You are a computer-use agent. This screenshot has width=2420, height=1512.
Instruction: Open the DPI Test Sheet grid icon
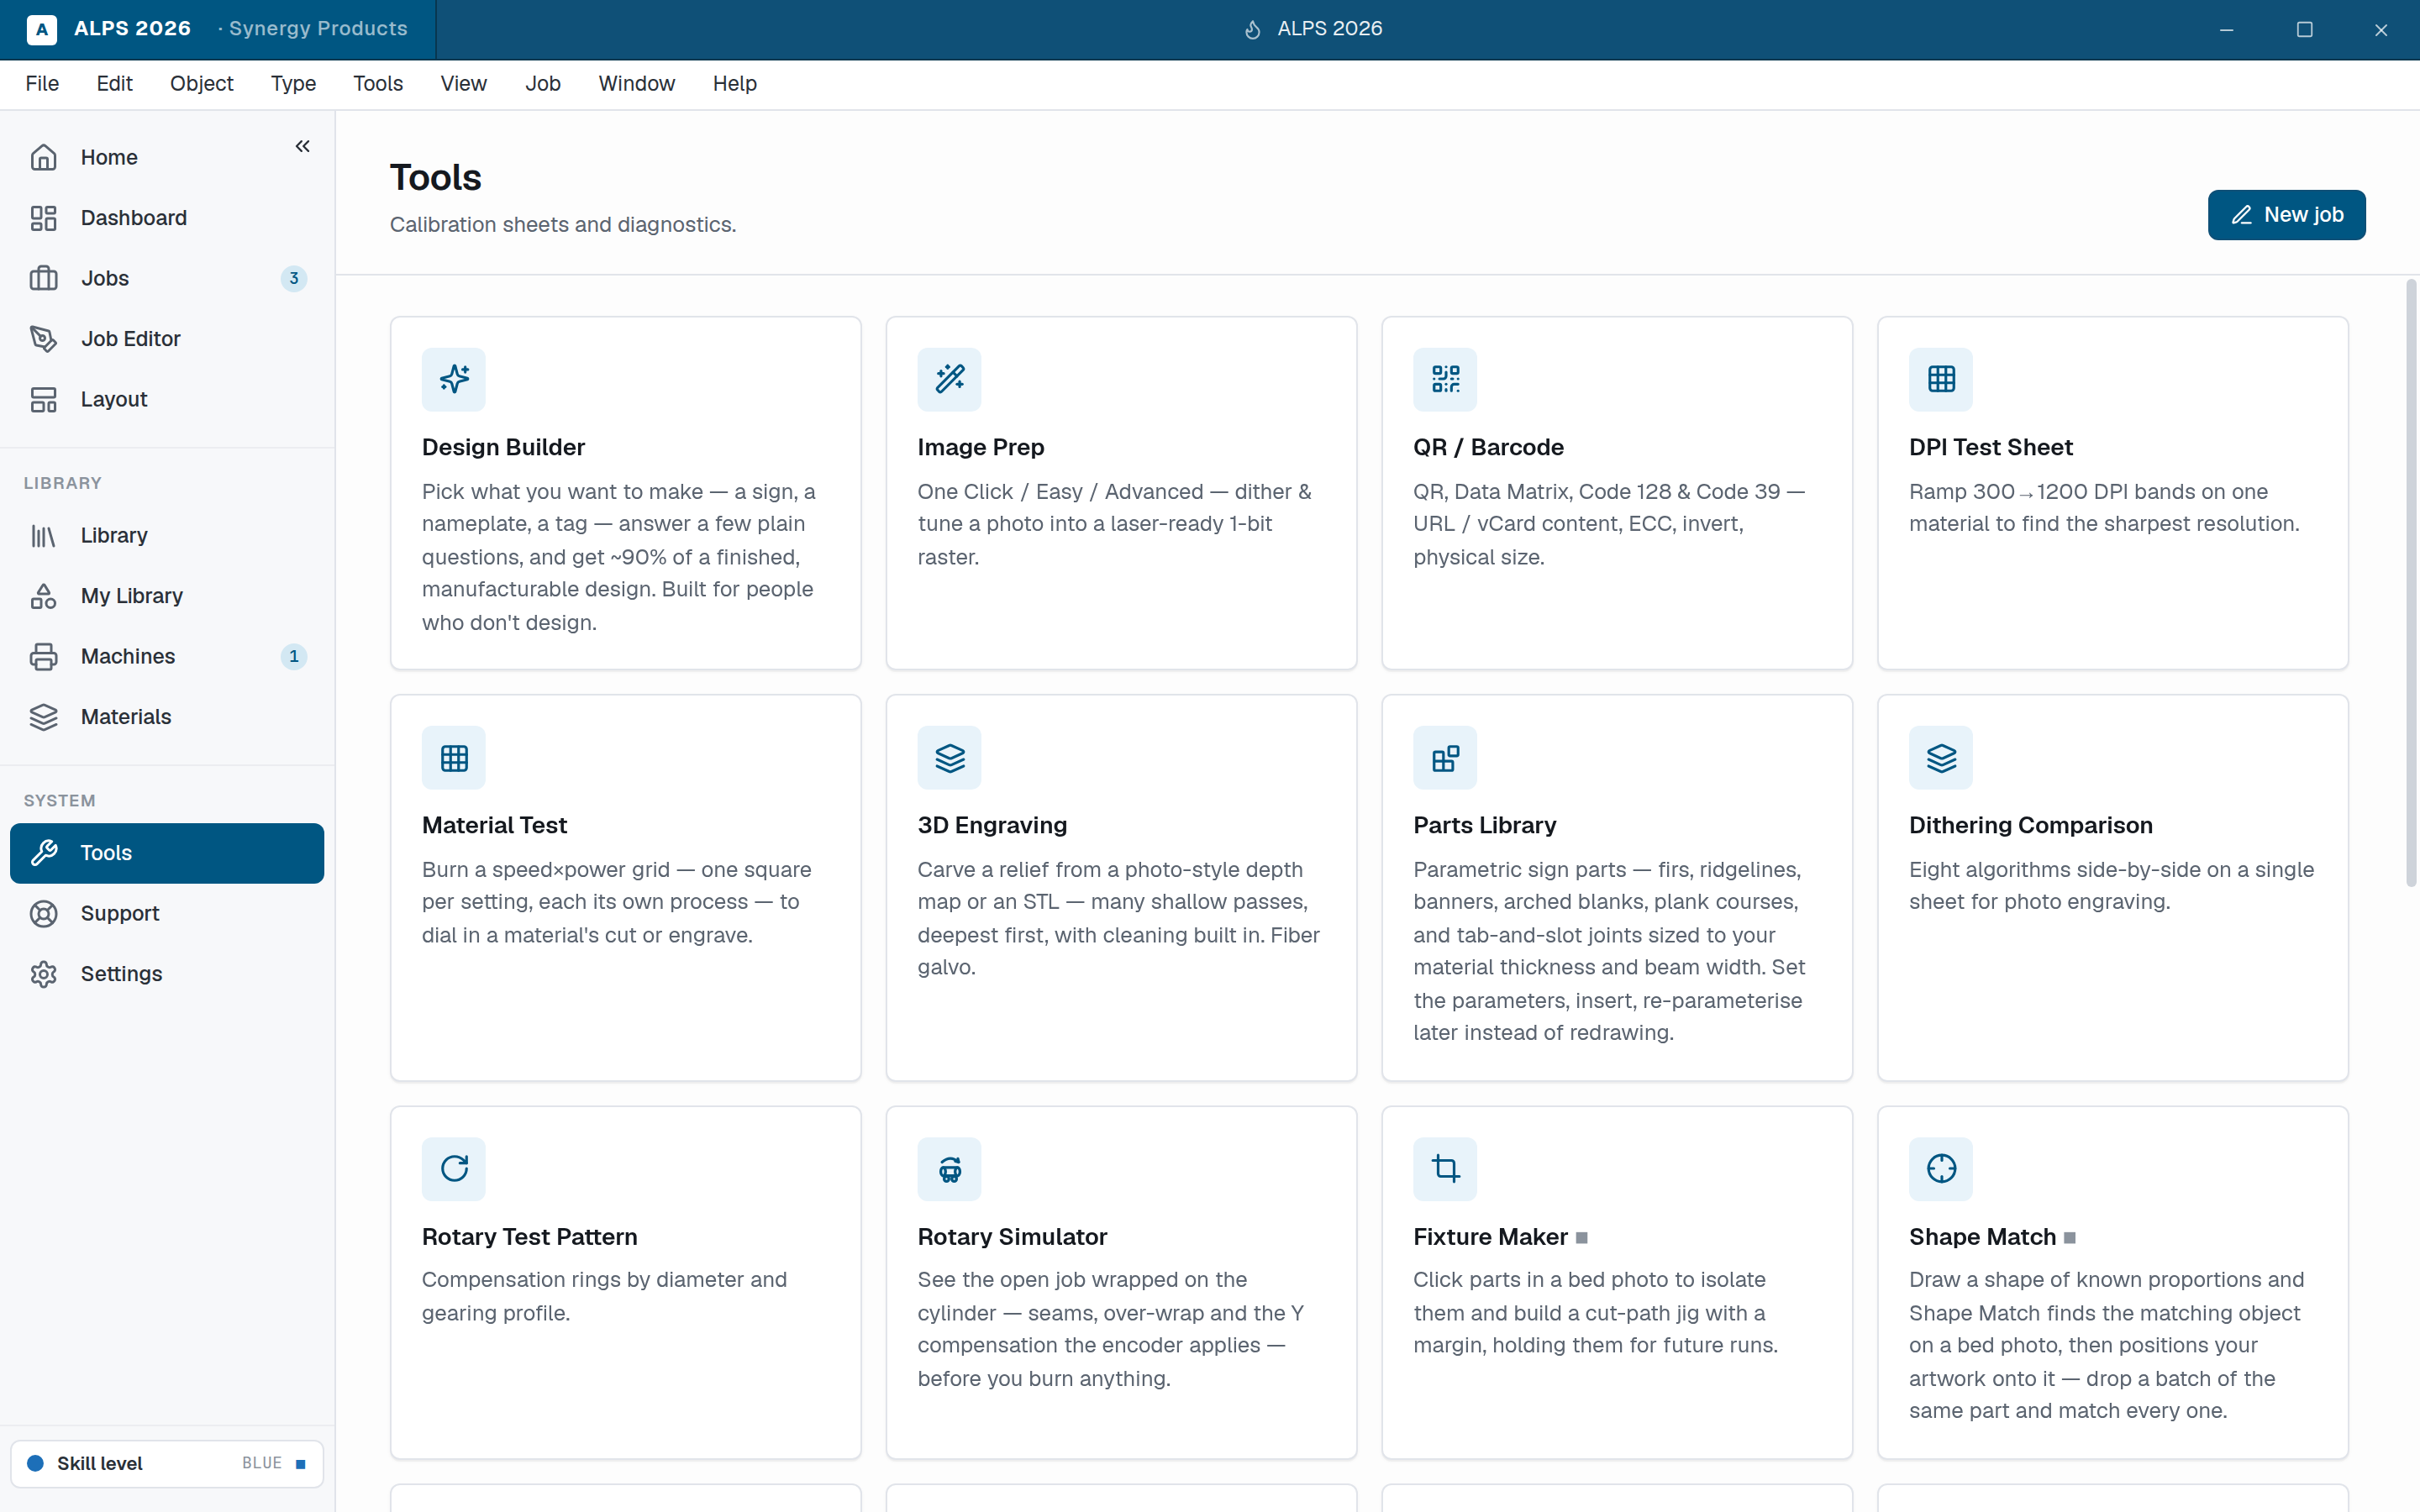point(1941,379)
